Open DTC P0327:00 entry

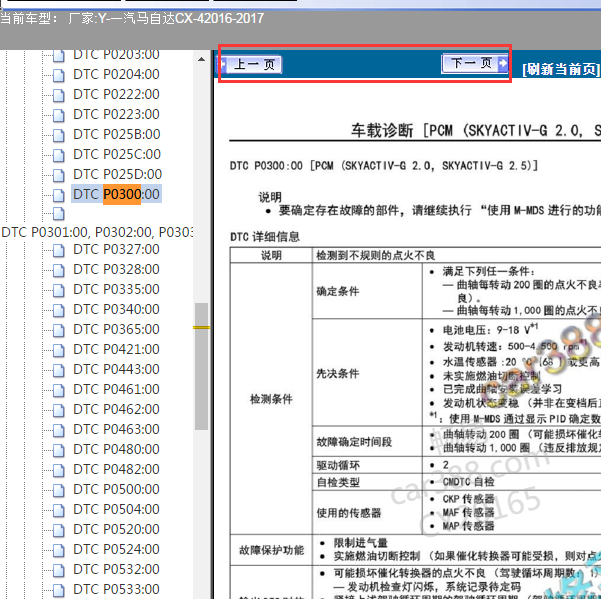point(116,249)
